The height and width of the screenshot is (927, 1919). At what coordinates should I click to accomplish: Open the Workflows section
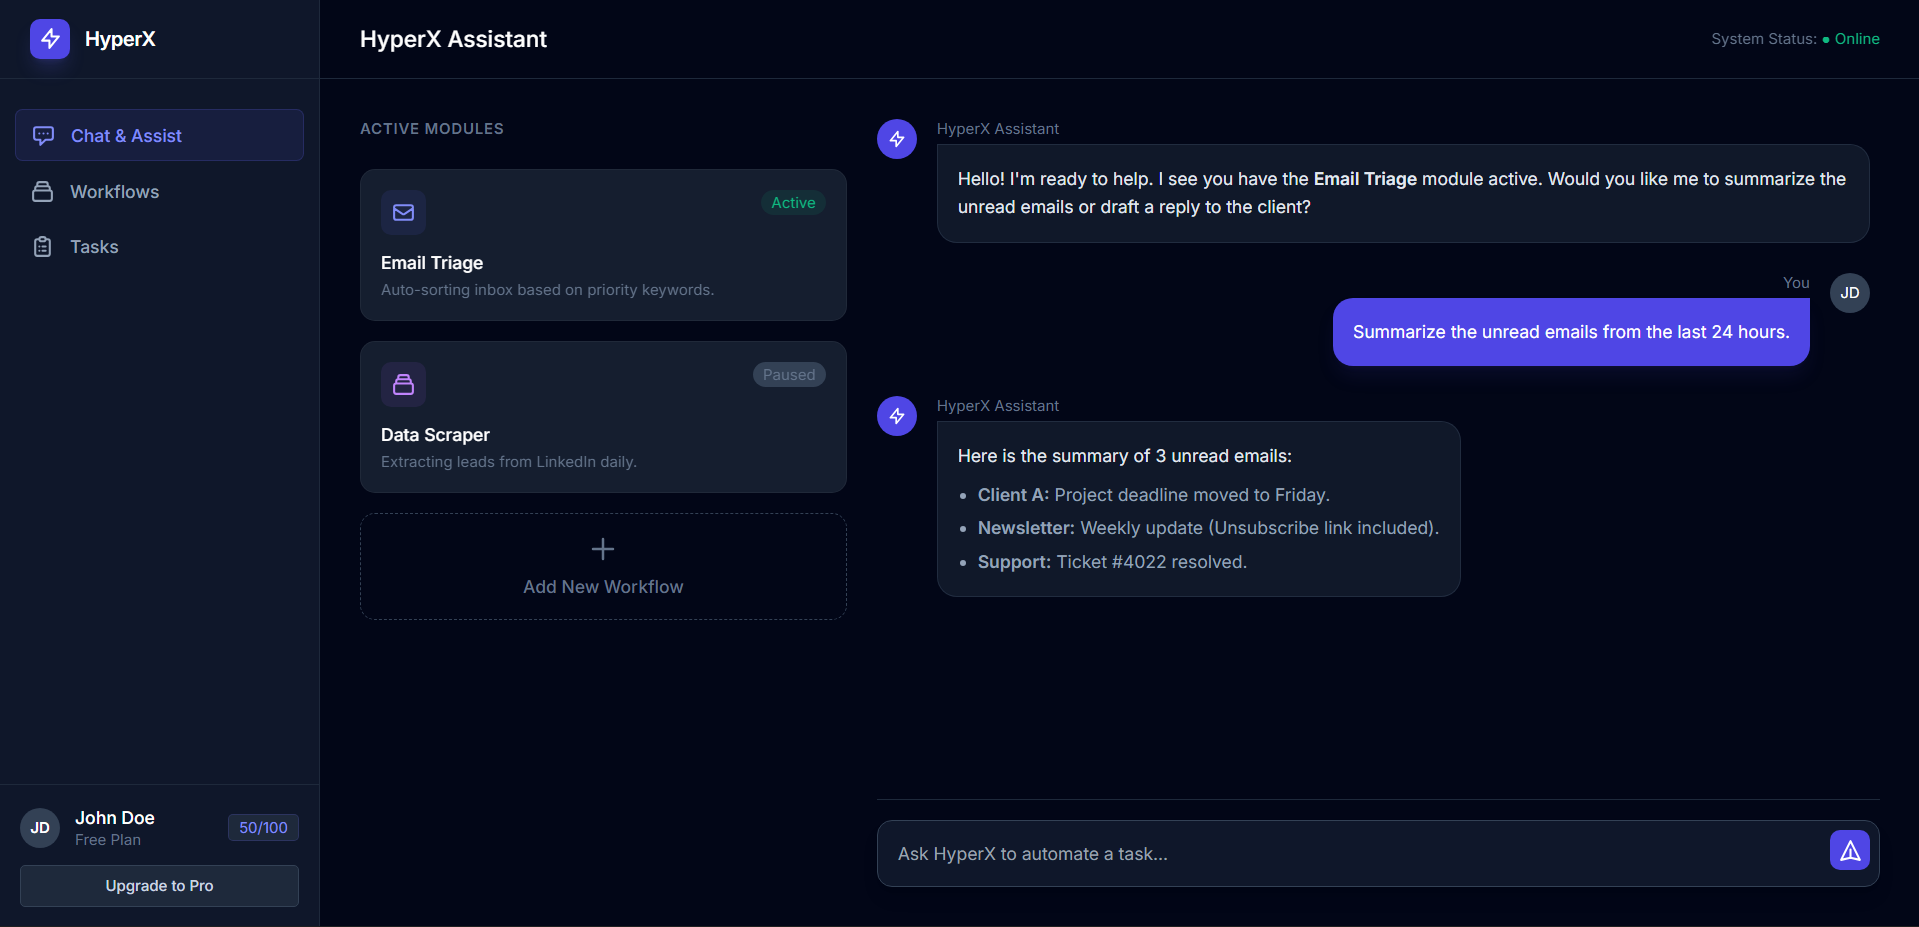(x=114, y=191)
